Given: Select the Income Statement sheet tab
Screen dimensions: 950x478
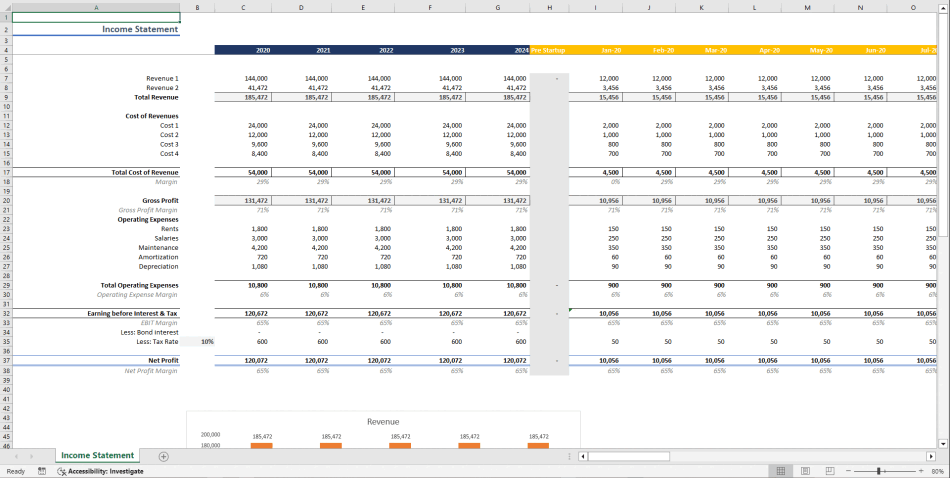Looking at the screenshot, I should click(x=97, y=456).
